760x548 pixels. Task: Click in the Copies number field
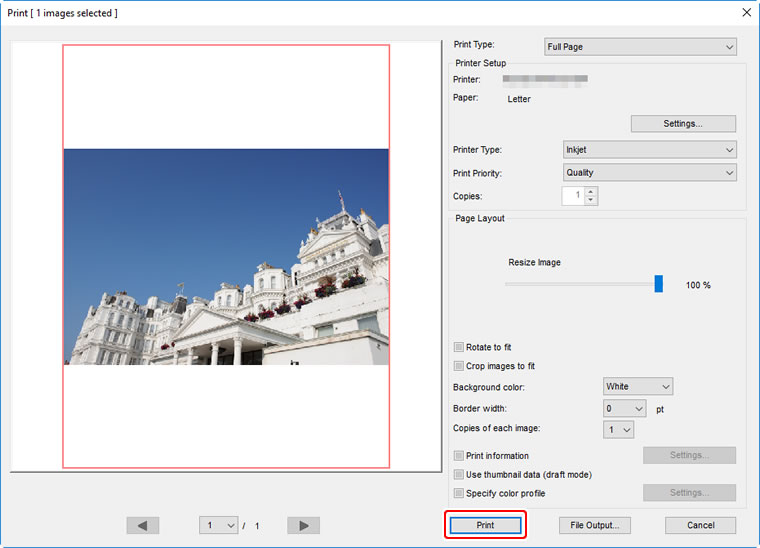[x=573, y=196]
